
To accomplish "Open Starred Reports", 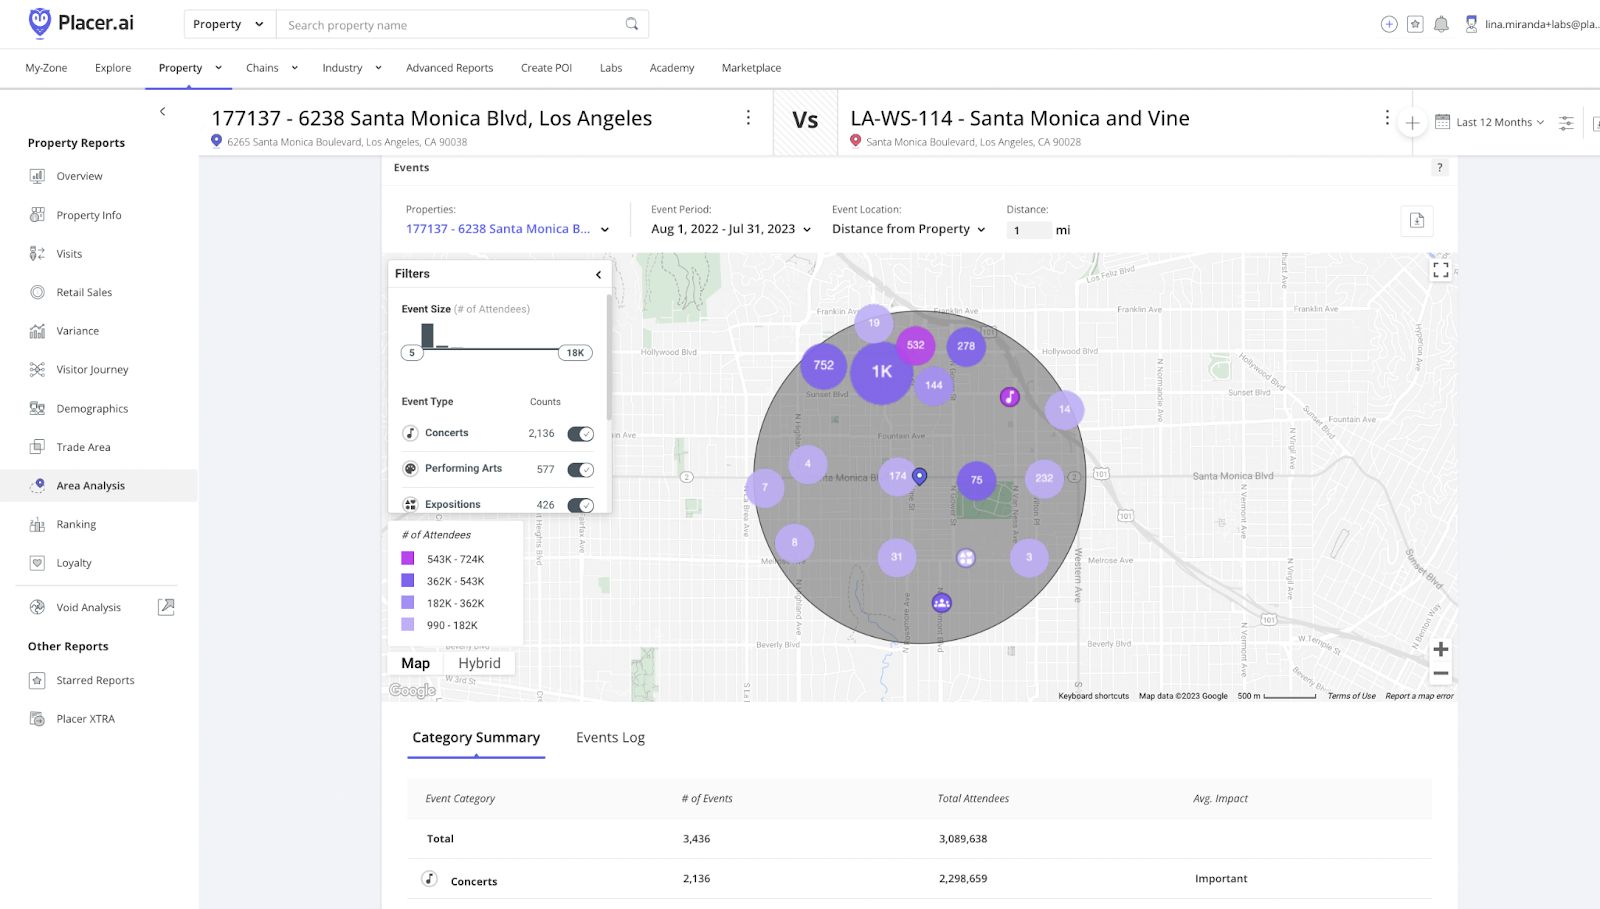I will (95, 680).
